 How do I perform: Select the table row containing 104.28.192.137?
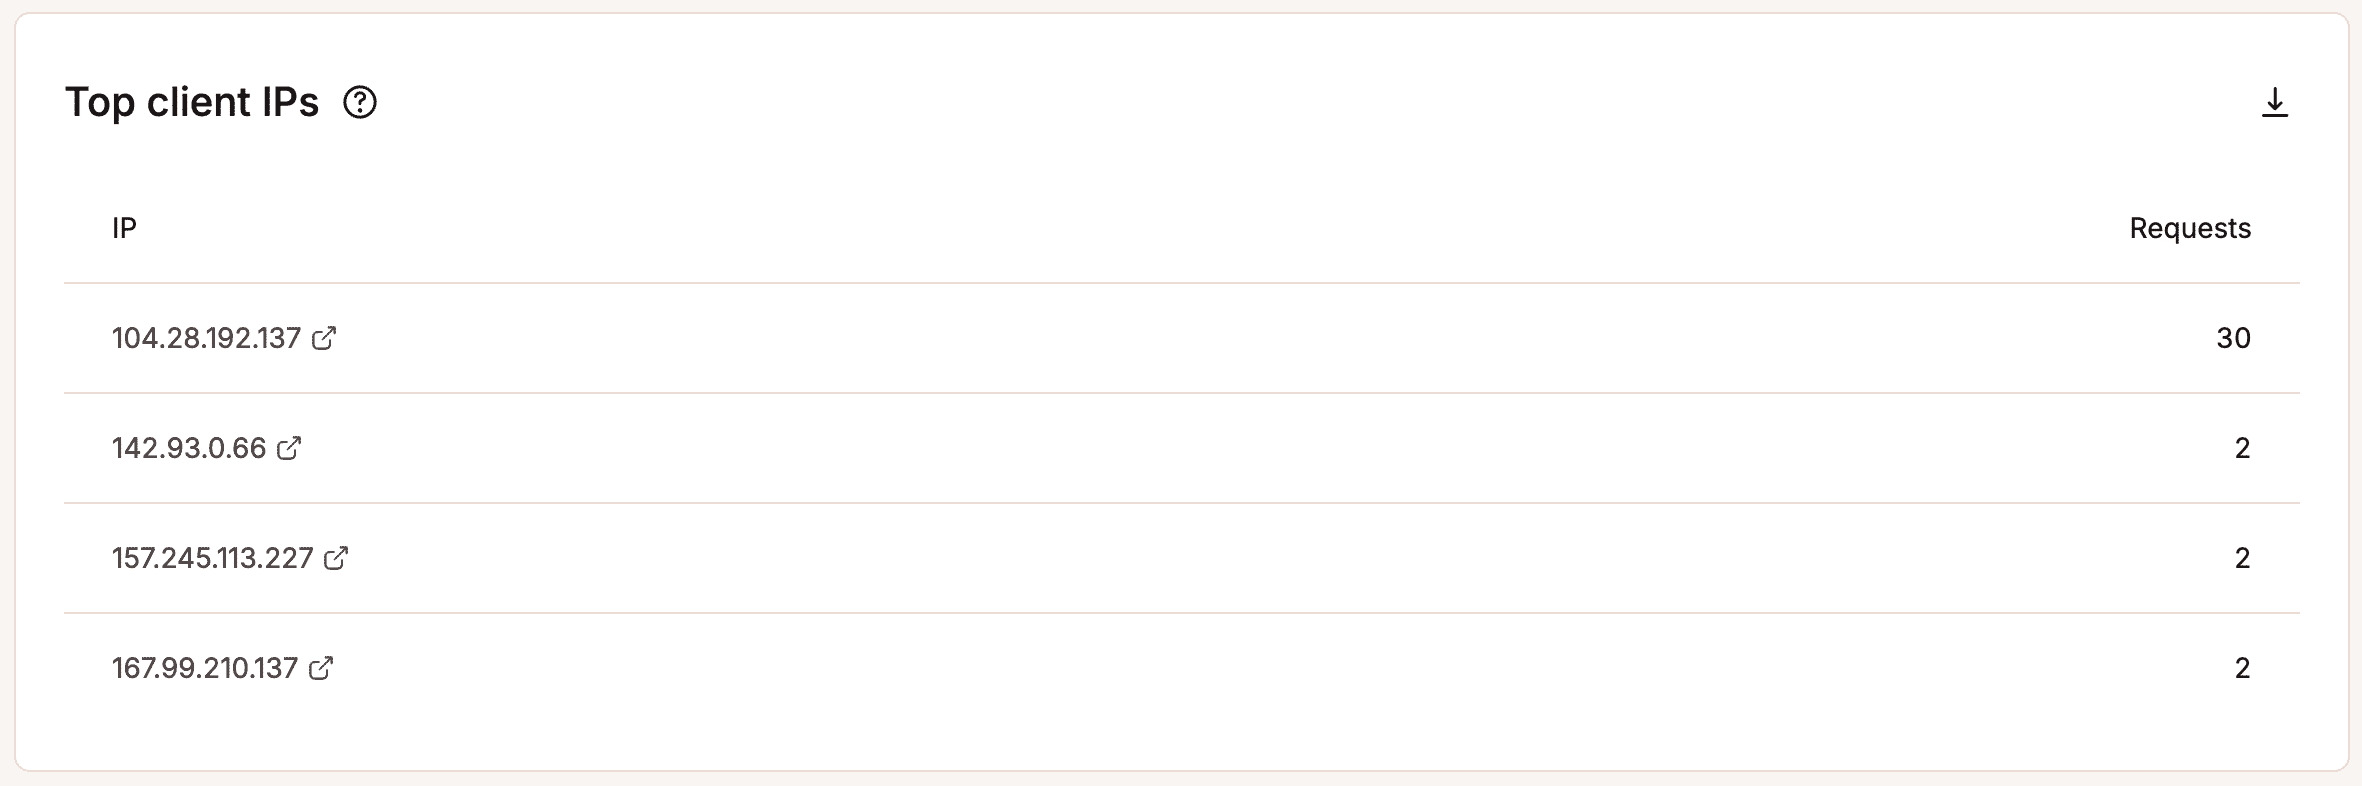tap(1182, 338)
